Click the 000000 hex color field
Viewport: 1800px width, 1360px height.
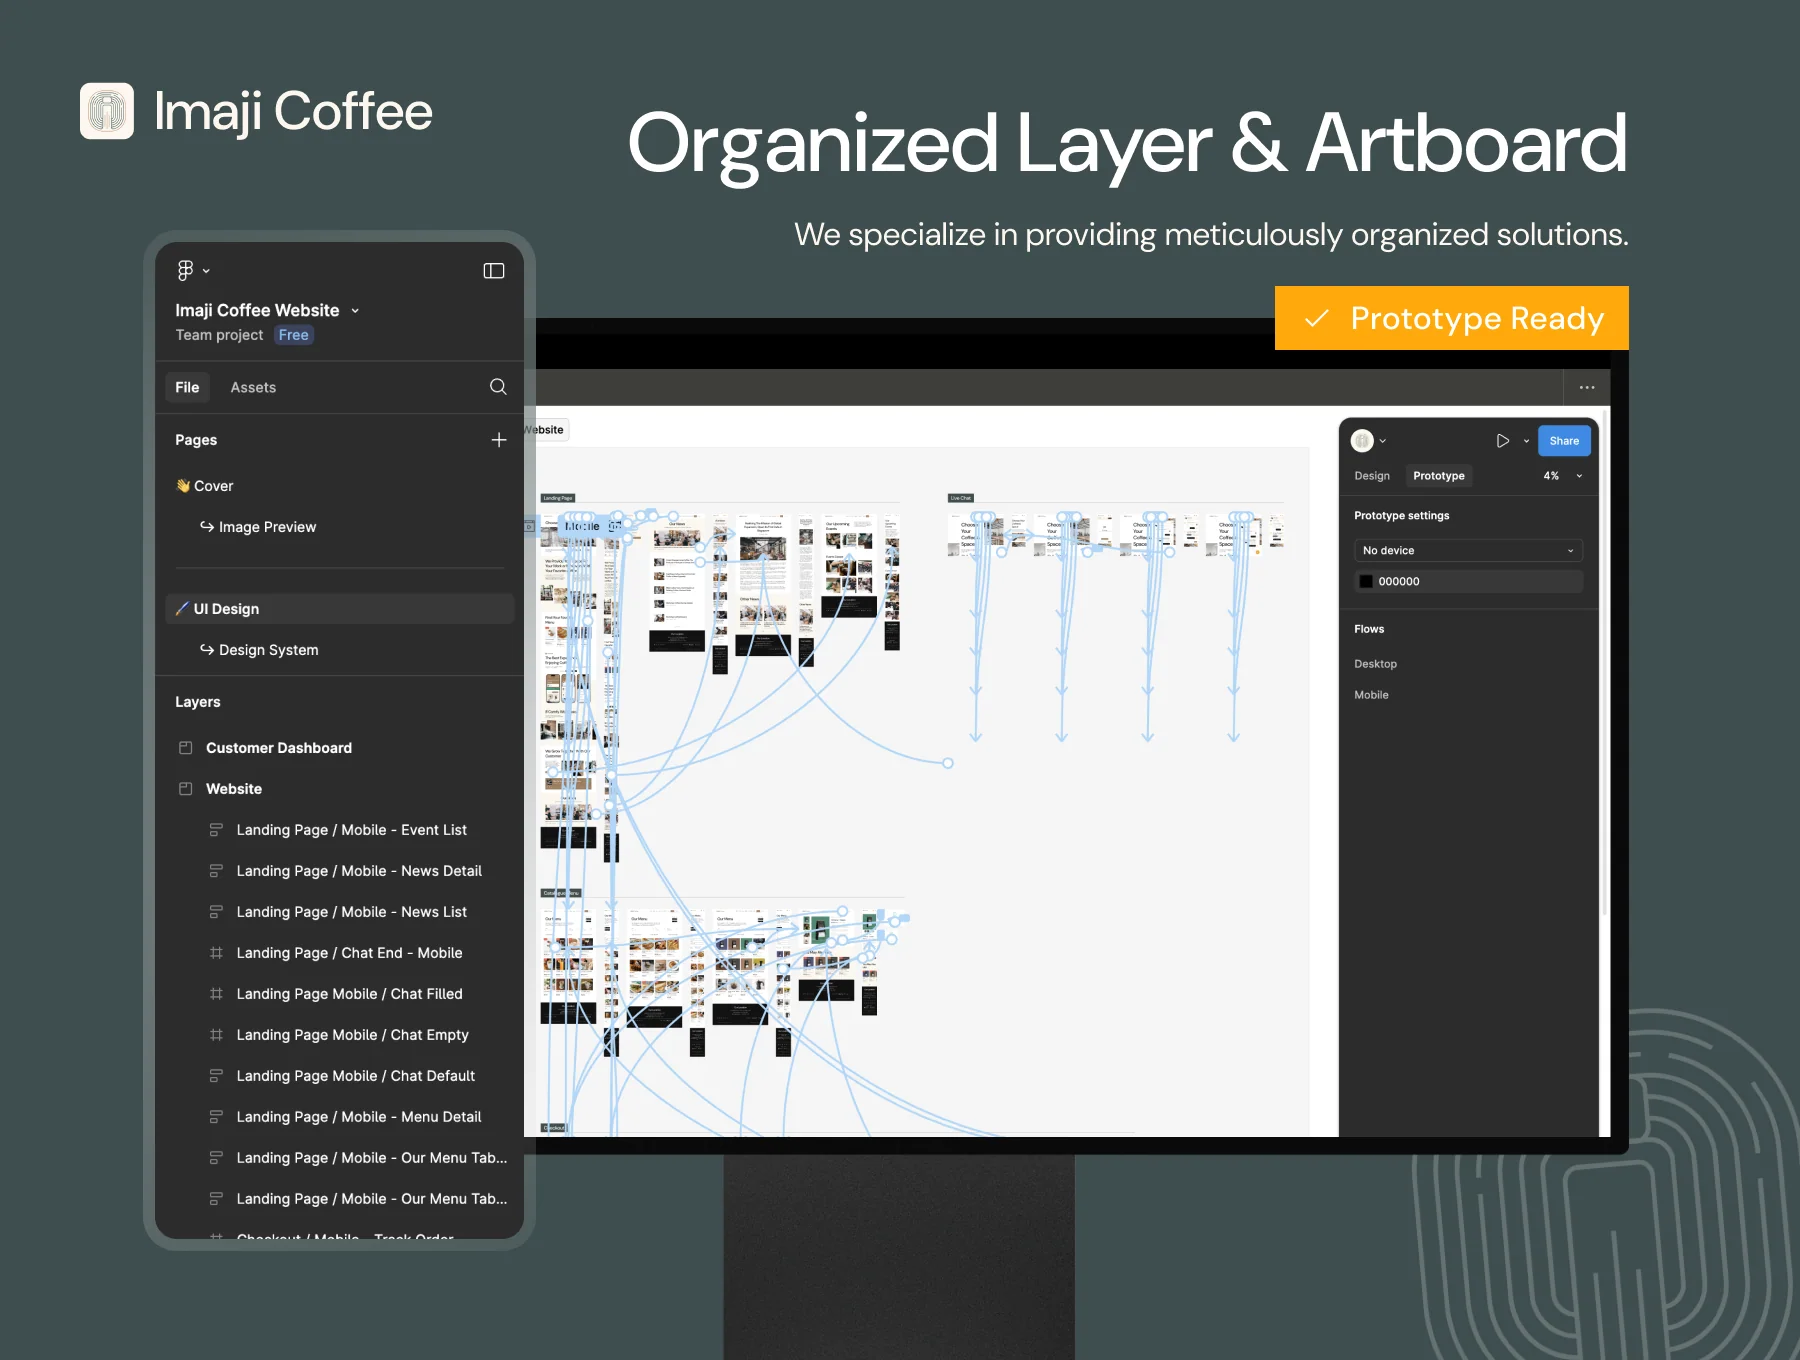[1468, 582]
